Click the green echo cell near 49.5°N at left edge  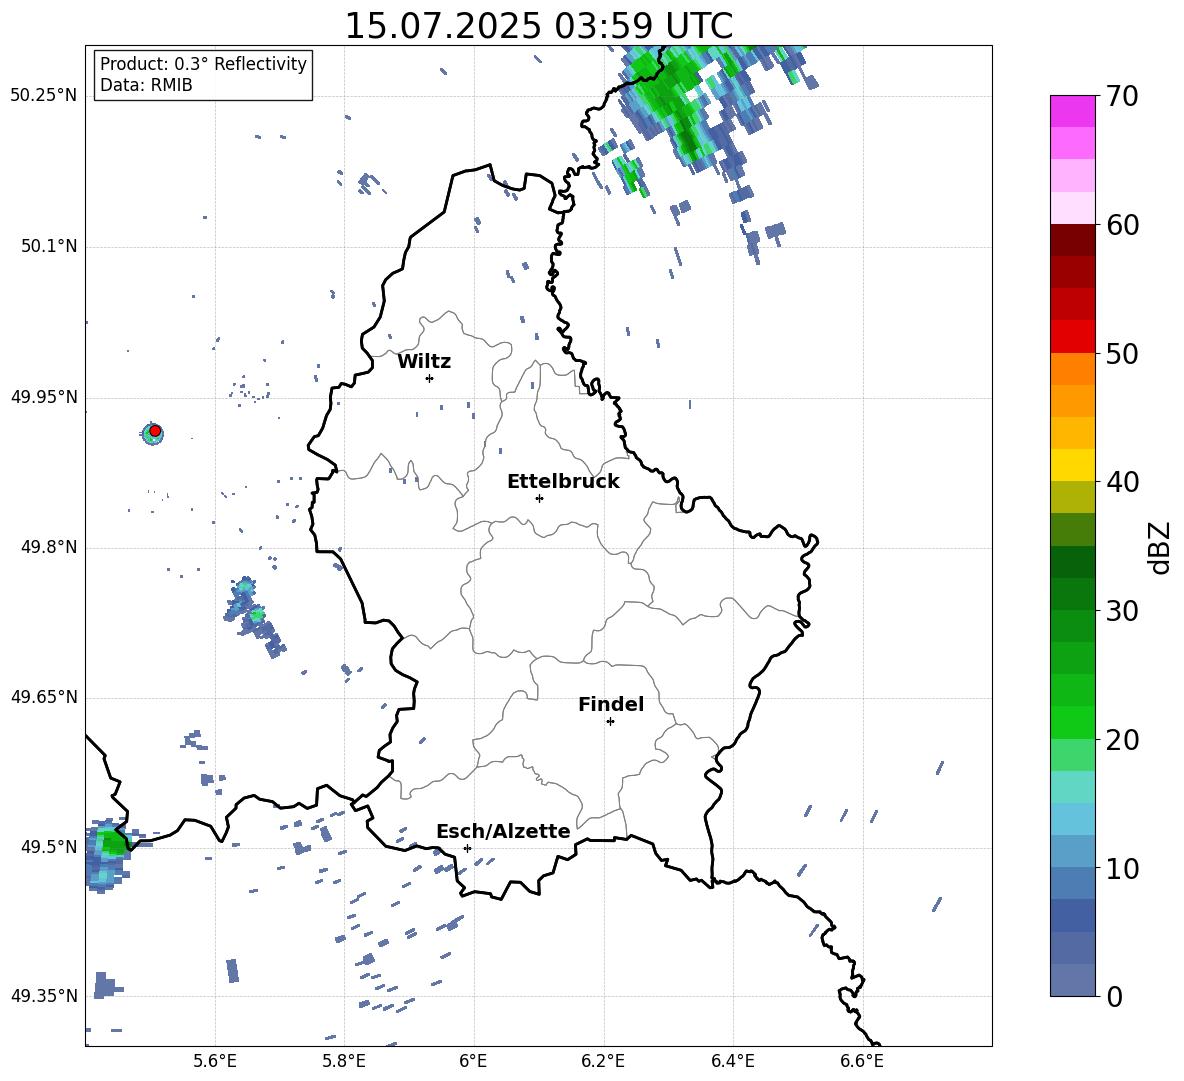[112, 842]
